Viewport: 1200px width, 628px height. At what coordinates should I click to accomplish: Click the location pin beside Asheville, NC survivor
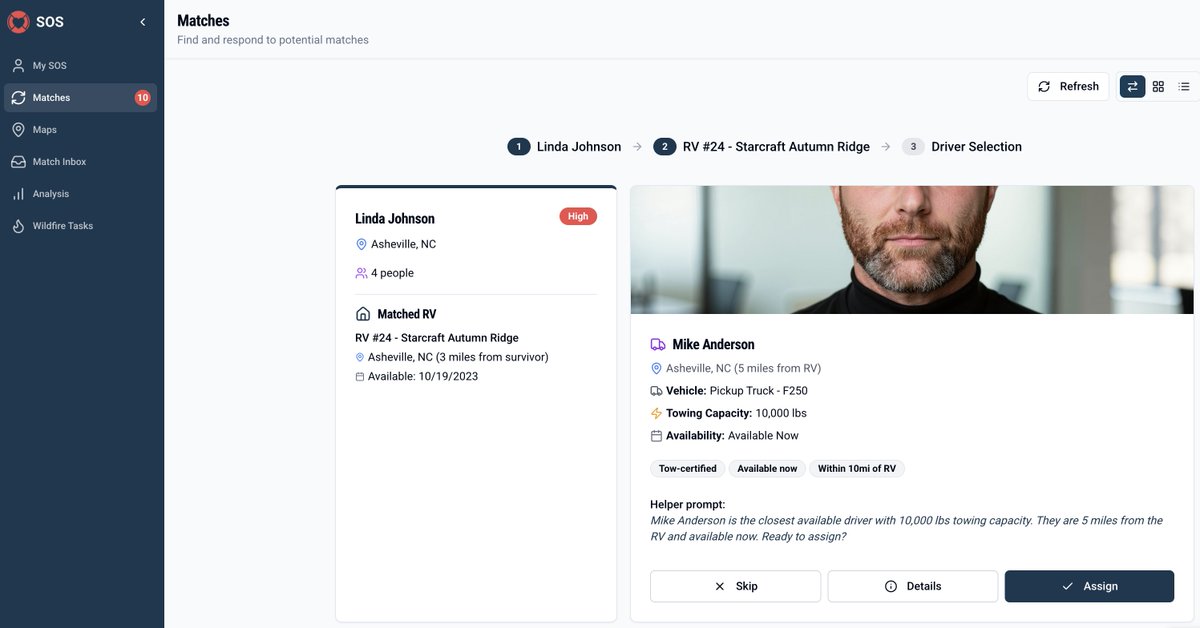tap(361, 244)
